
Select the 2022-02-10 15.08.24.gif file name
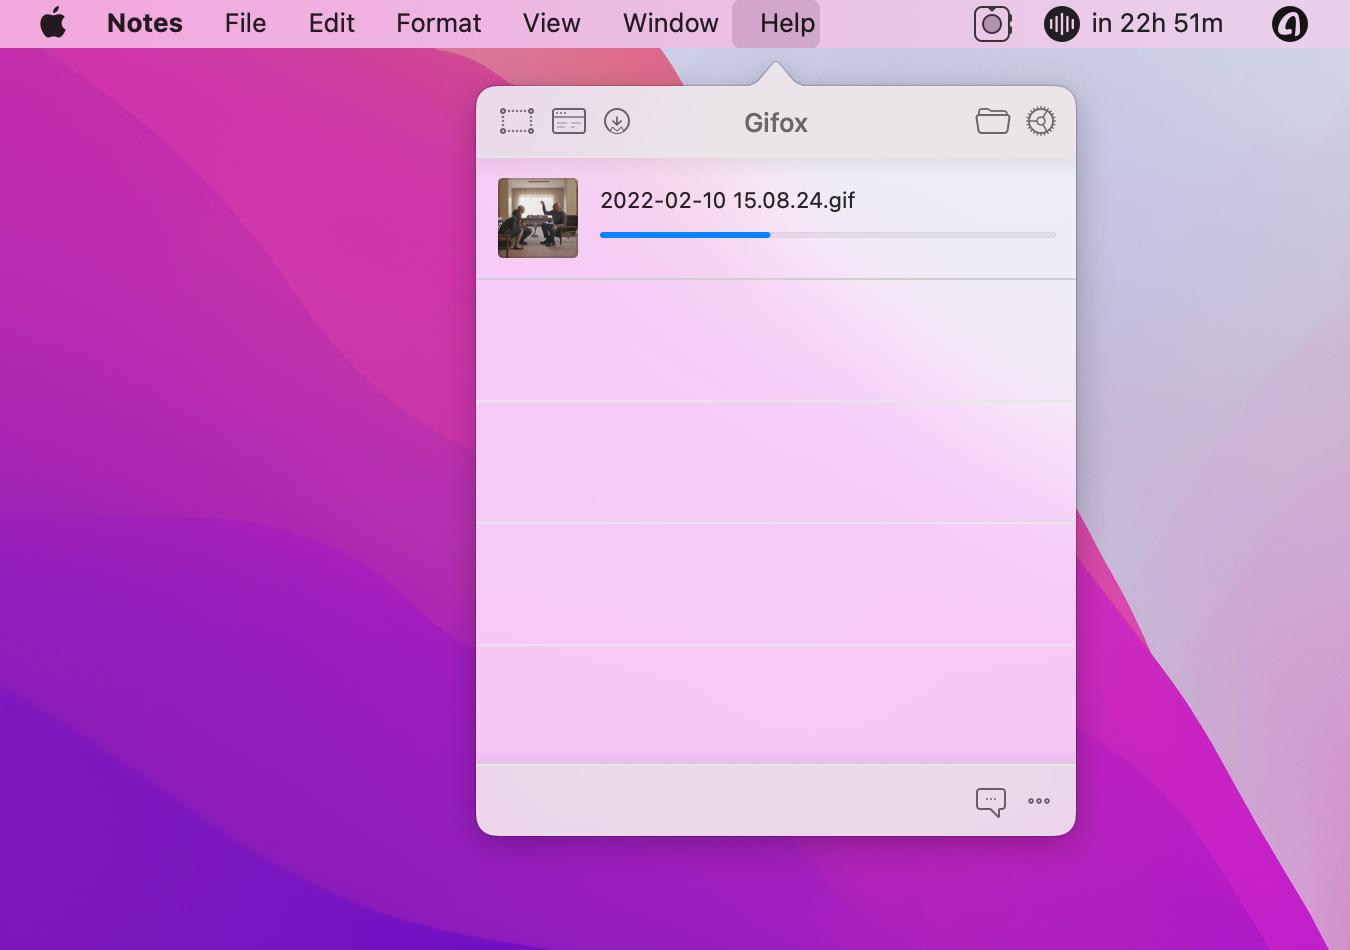coord(727,200)
